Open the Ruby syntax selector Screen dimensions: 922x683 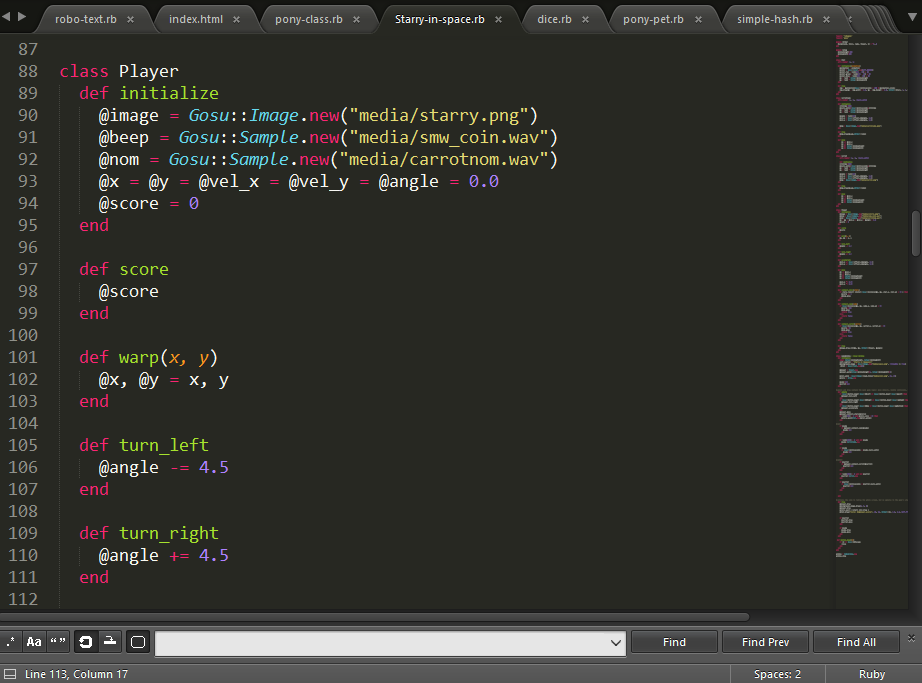[872, 674]
